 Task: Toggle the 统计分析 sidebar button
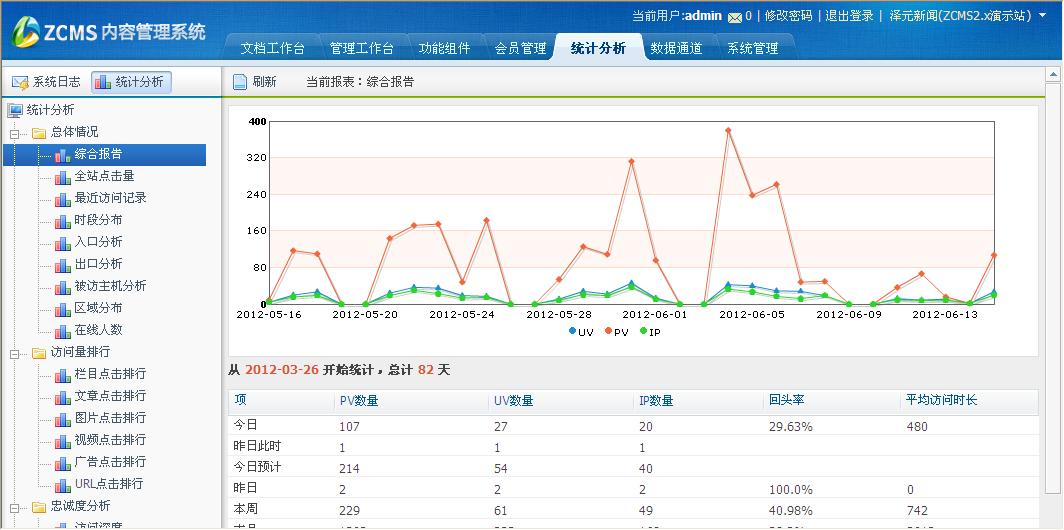(x=130, y=82)
